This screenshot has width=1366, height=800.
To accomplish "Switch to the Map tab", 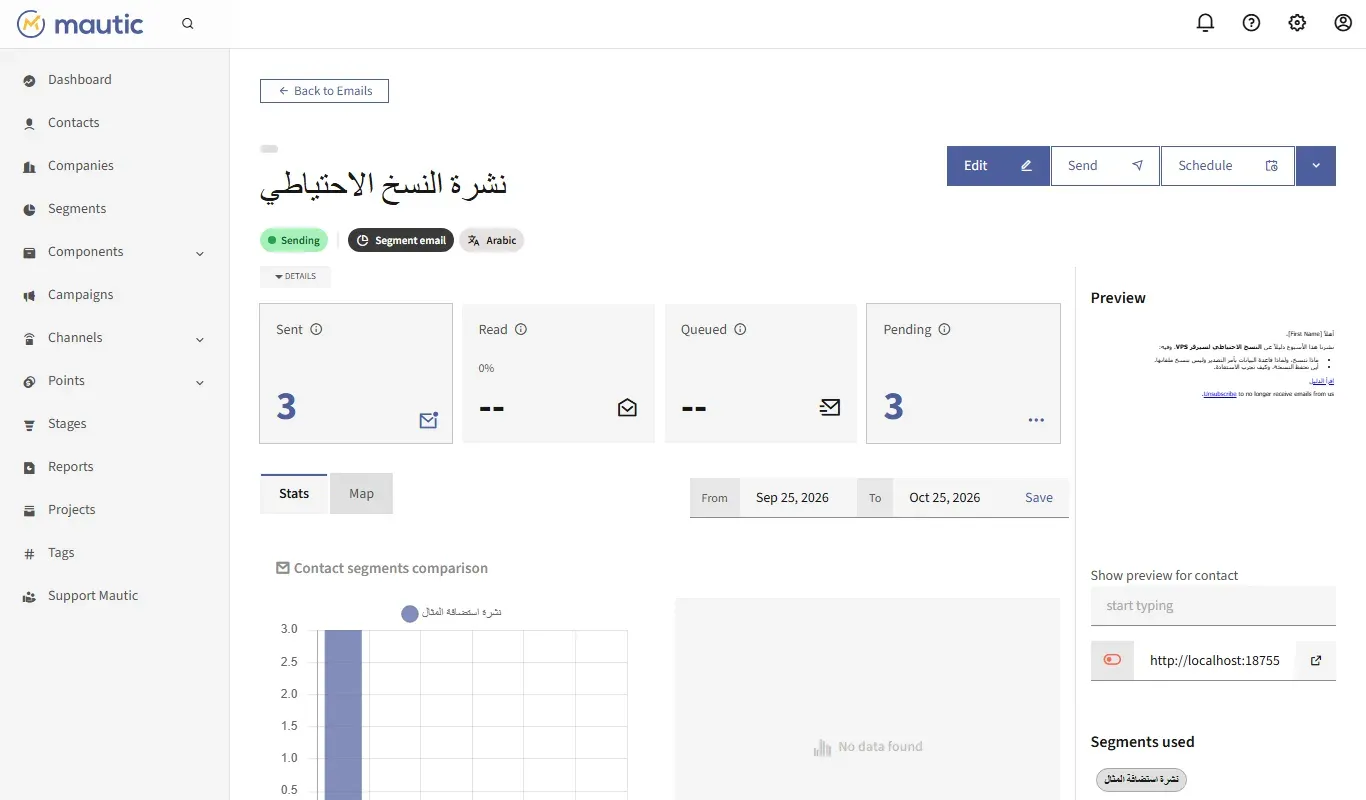I will coord(361,494).
